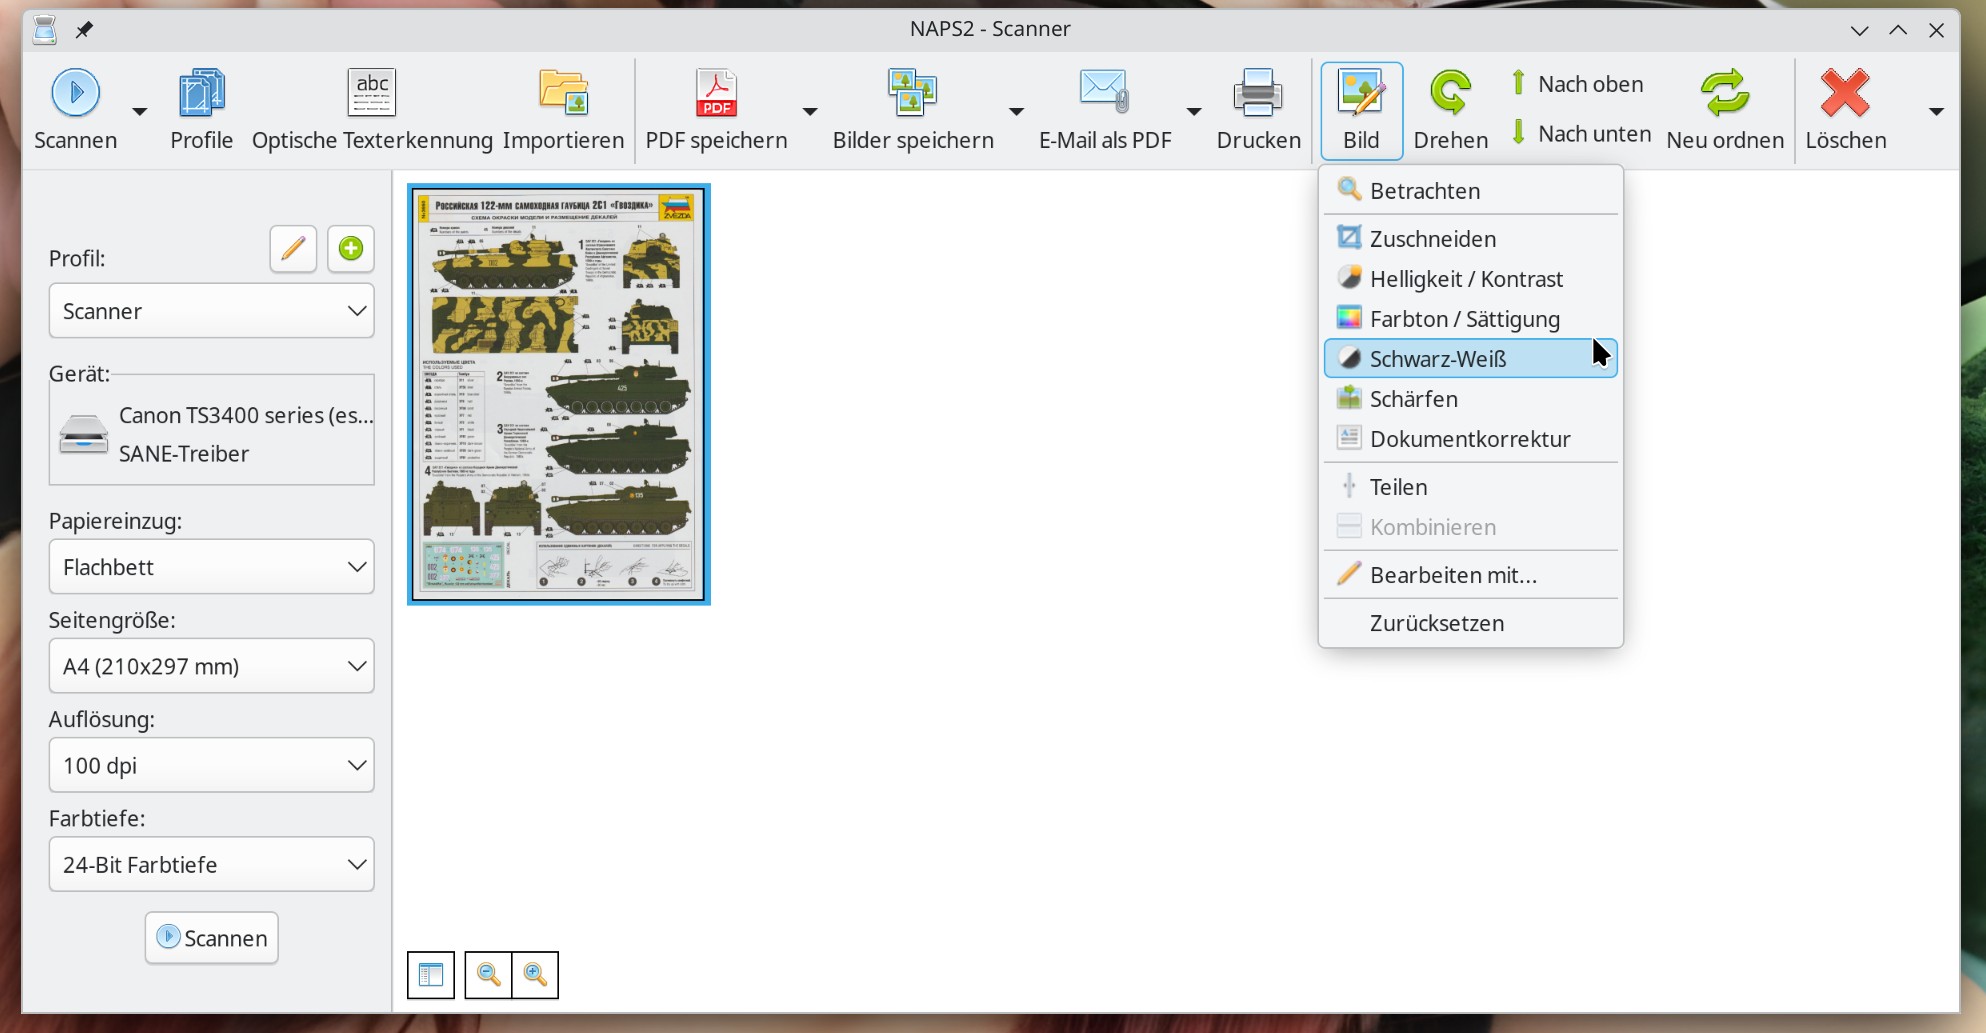
Task: Click the Scannen button in sidebar
Action: click(x=212, y=938)
